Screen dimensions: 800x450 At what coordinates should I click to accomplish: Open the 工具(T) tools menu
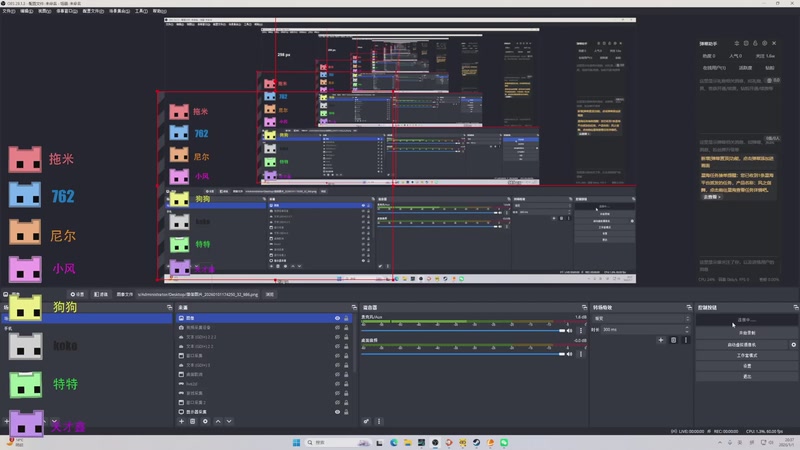tap(141, 11)
